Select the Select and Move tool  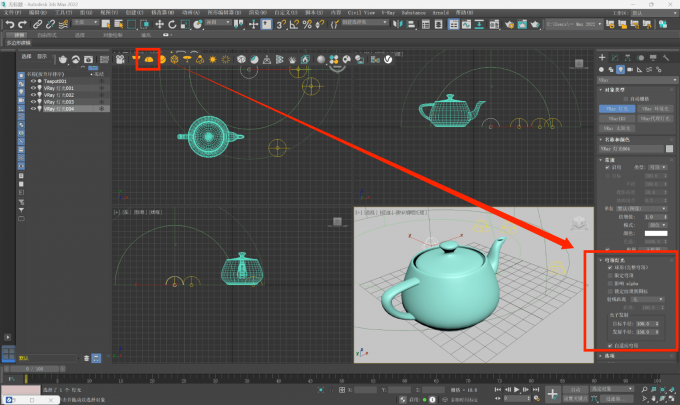tap(159, 24)
